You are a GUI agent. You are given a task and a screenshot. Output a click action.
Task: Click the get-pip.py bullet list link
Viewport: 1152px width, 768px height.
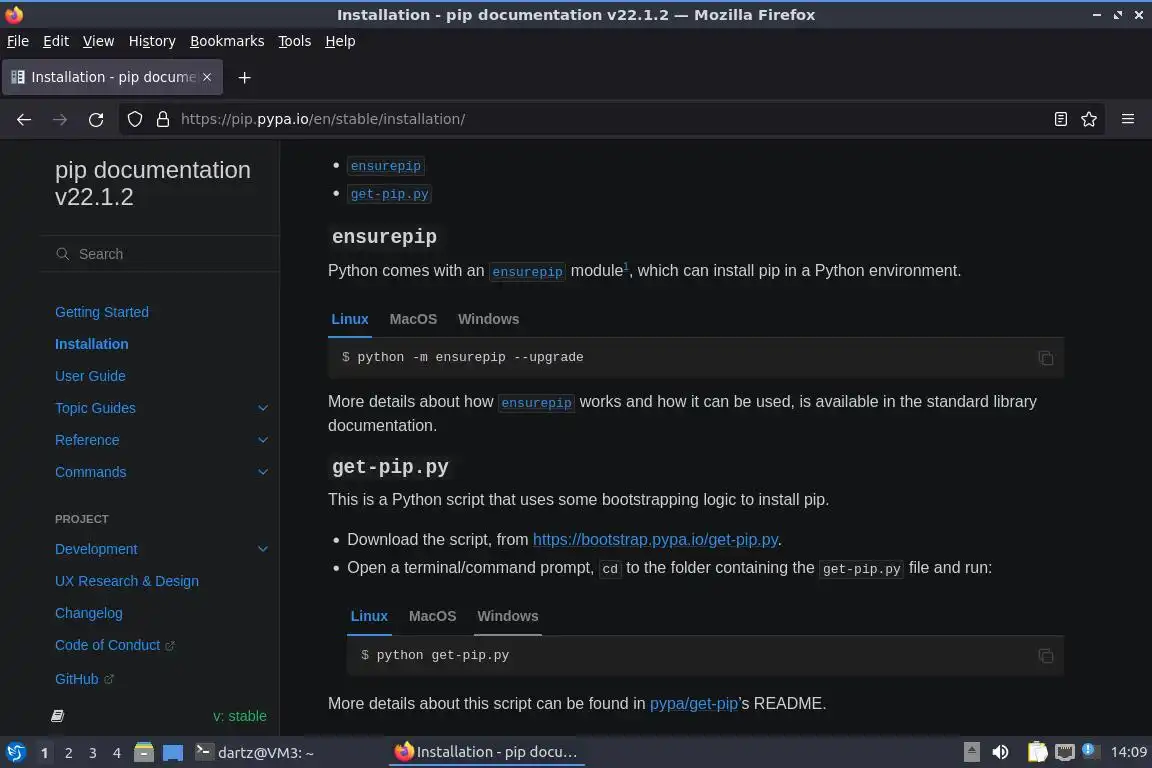389,194
